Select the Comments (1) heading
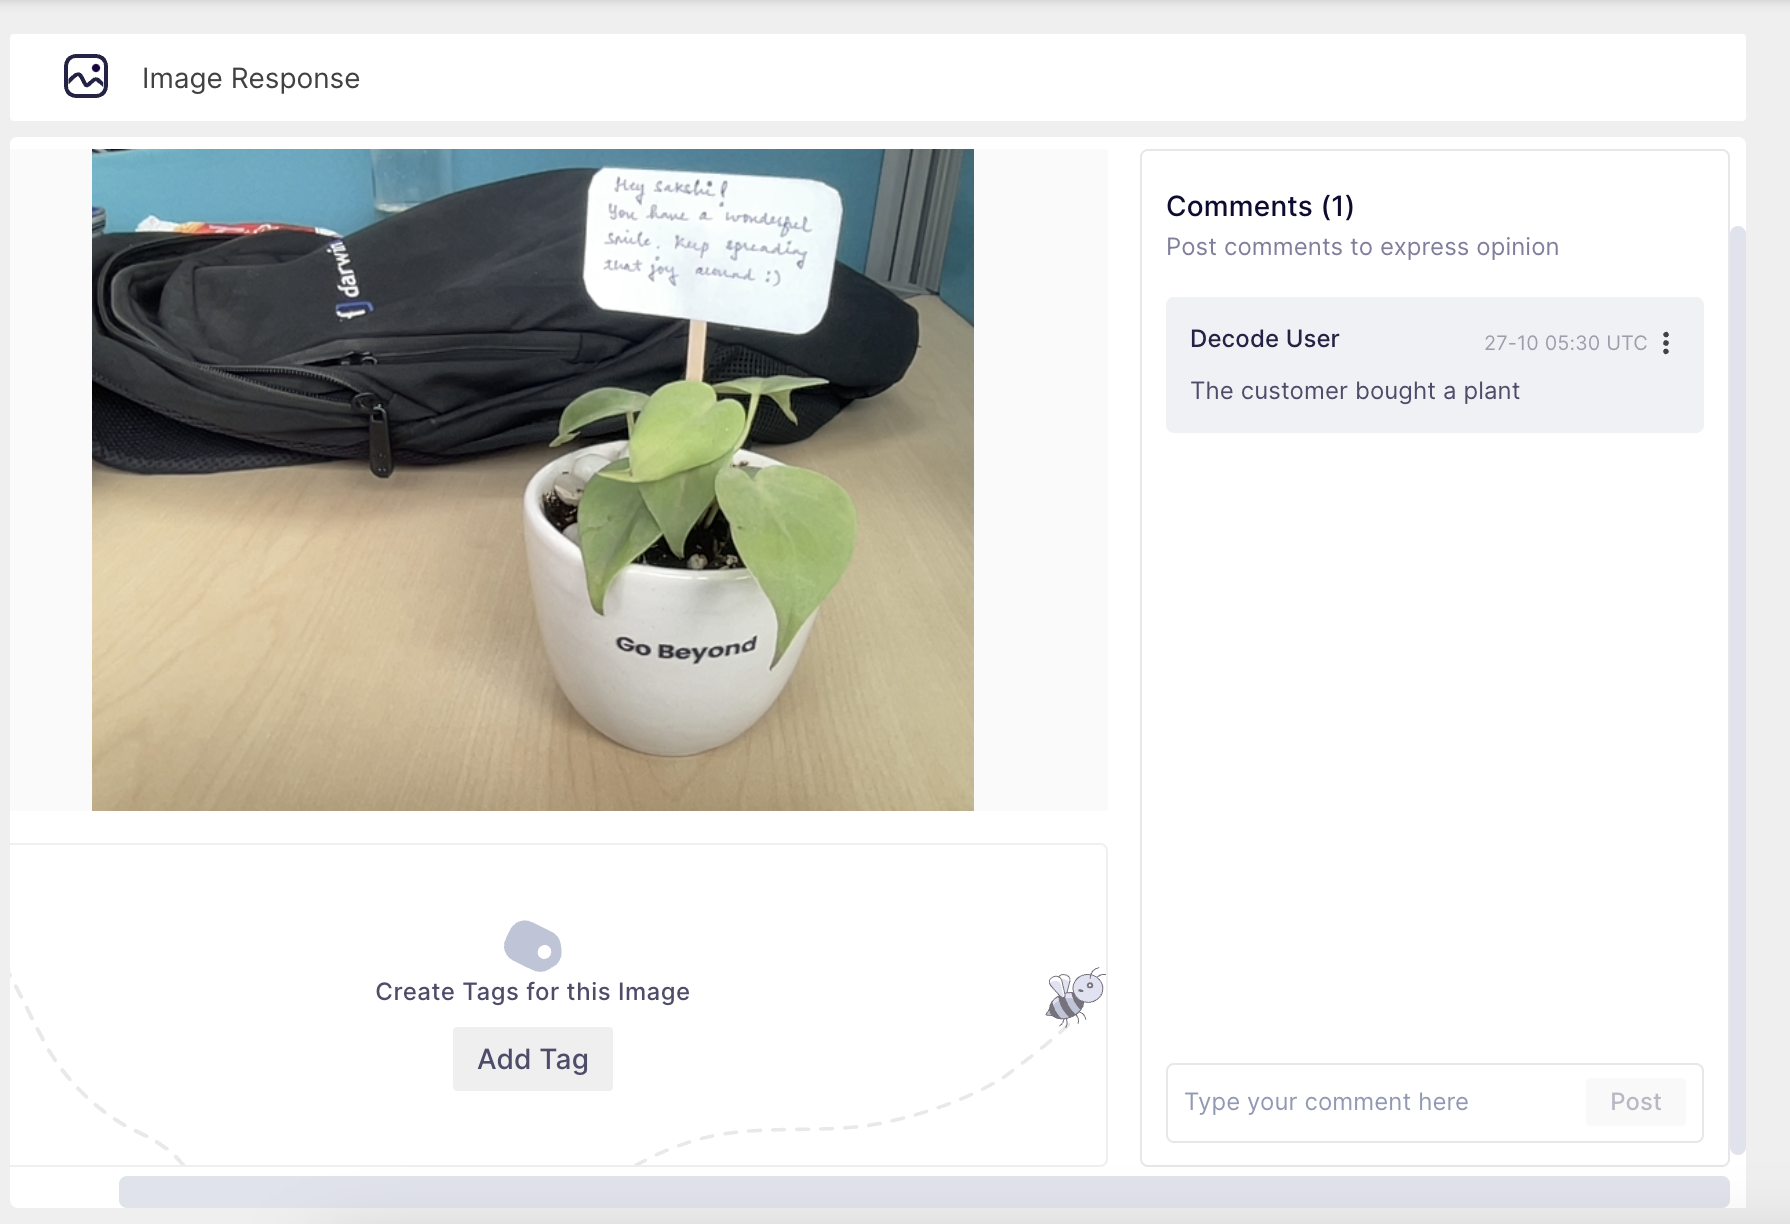Viewport: 1790px width, 1224px height. pyautogui.click(x=1260, y=206)
